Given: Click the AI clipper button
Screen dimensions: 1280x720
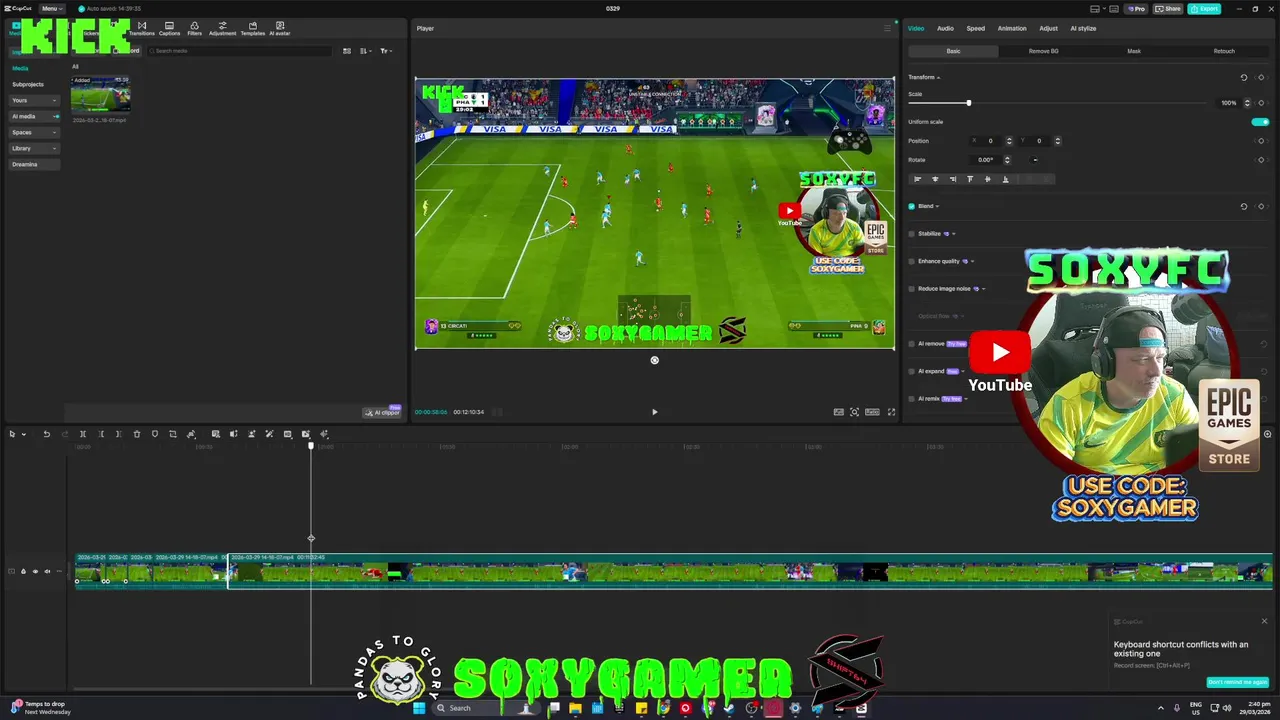Looking at the screenshot, I should pyautogui.click(x=382, y=412).
